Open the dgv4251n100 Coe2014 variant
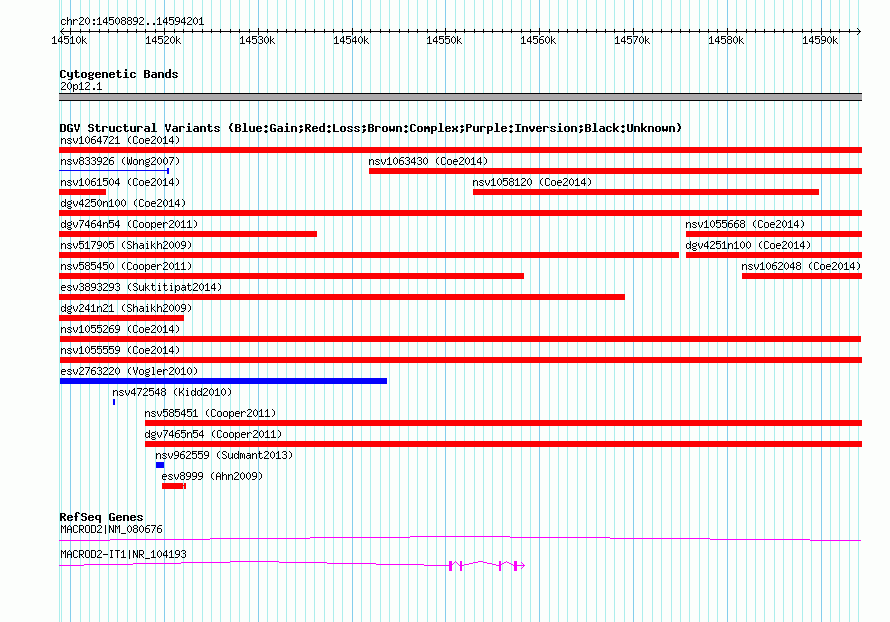This screenshot has height=622, width=890. pyautogui.click(x=773, y=255)
